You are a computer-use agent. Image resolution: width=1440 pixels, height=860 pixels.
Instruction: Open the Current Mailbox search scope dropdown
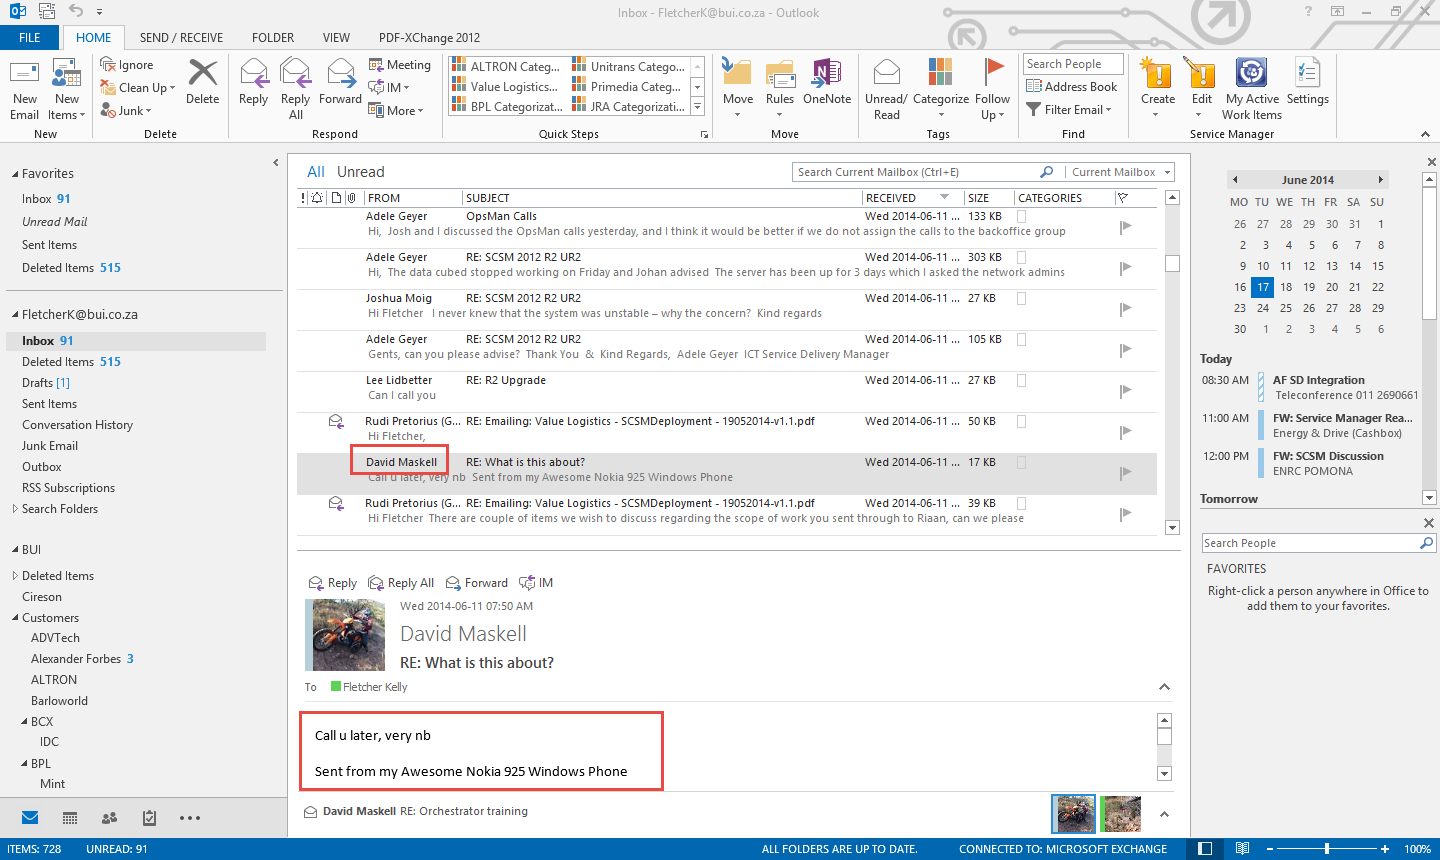click(1167, 172)
